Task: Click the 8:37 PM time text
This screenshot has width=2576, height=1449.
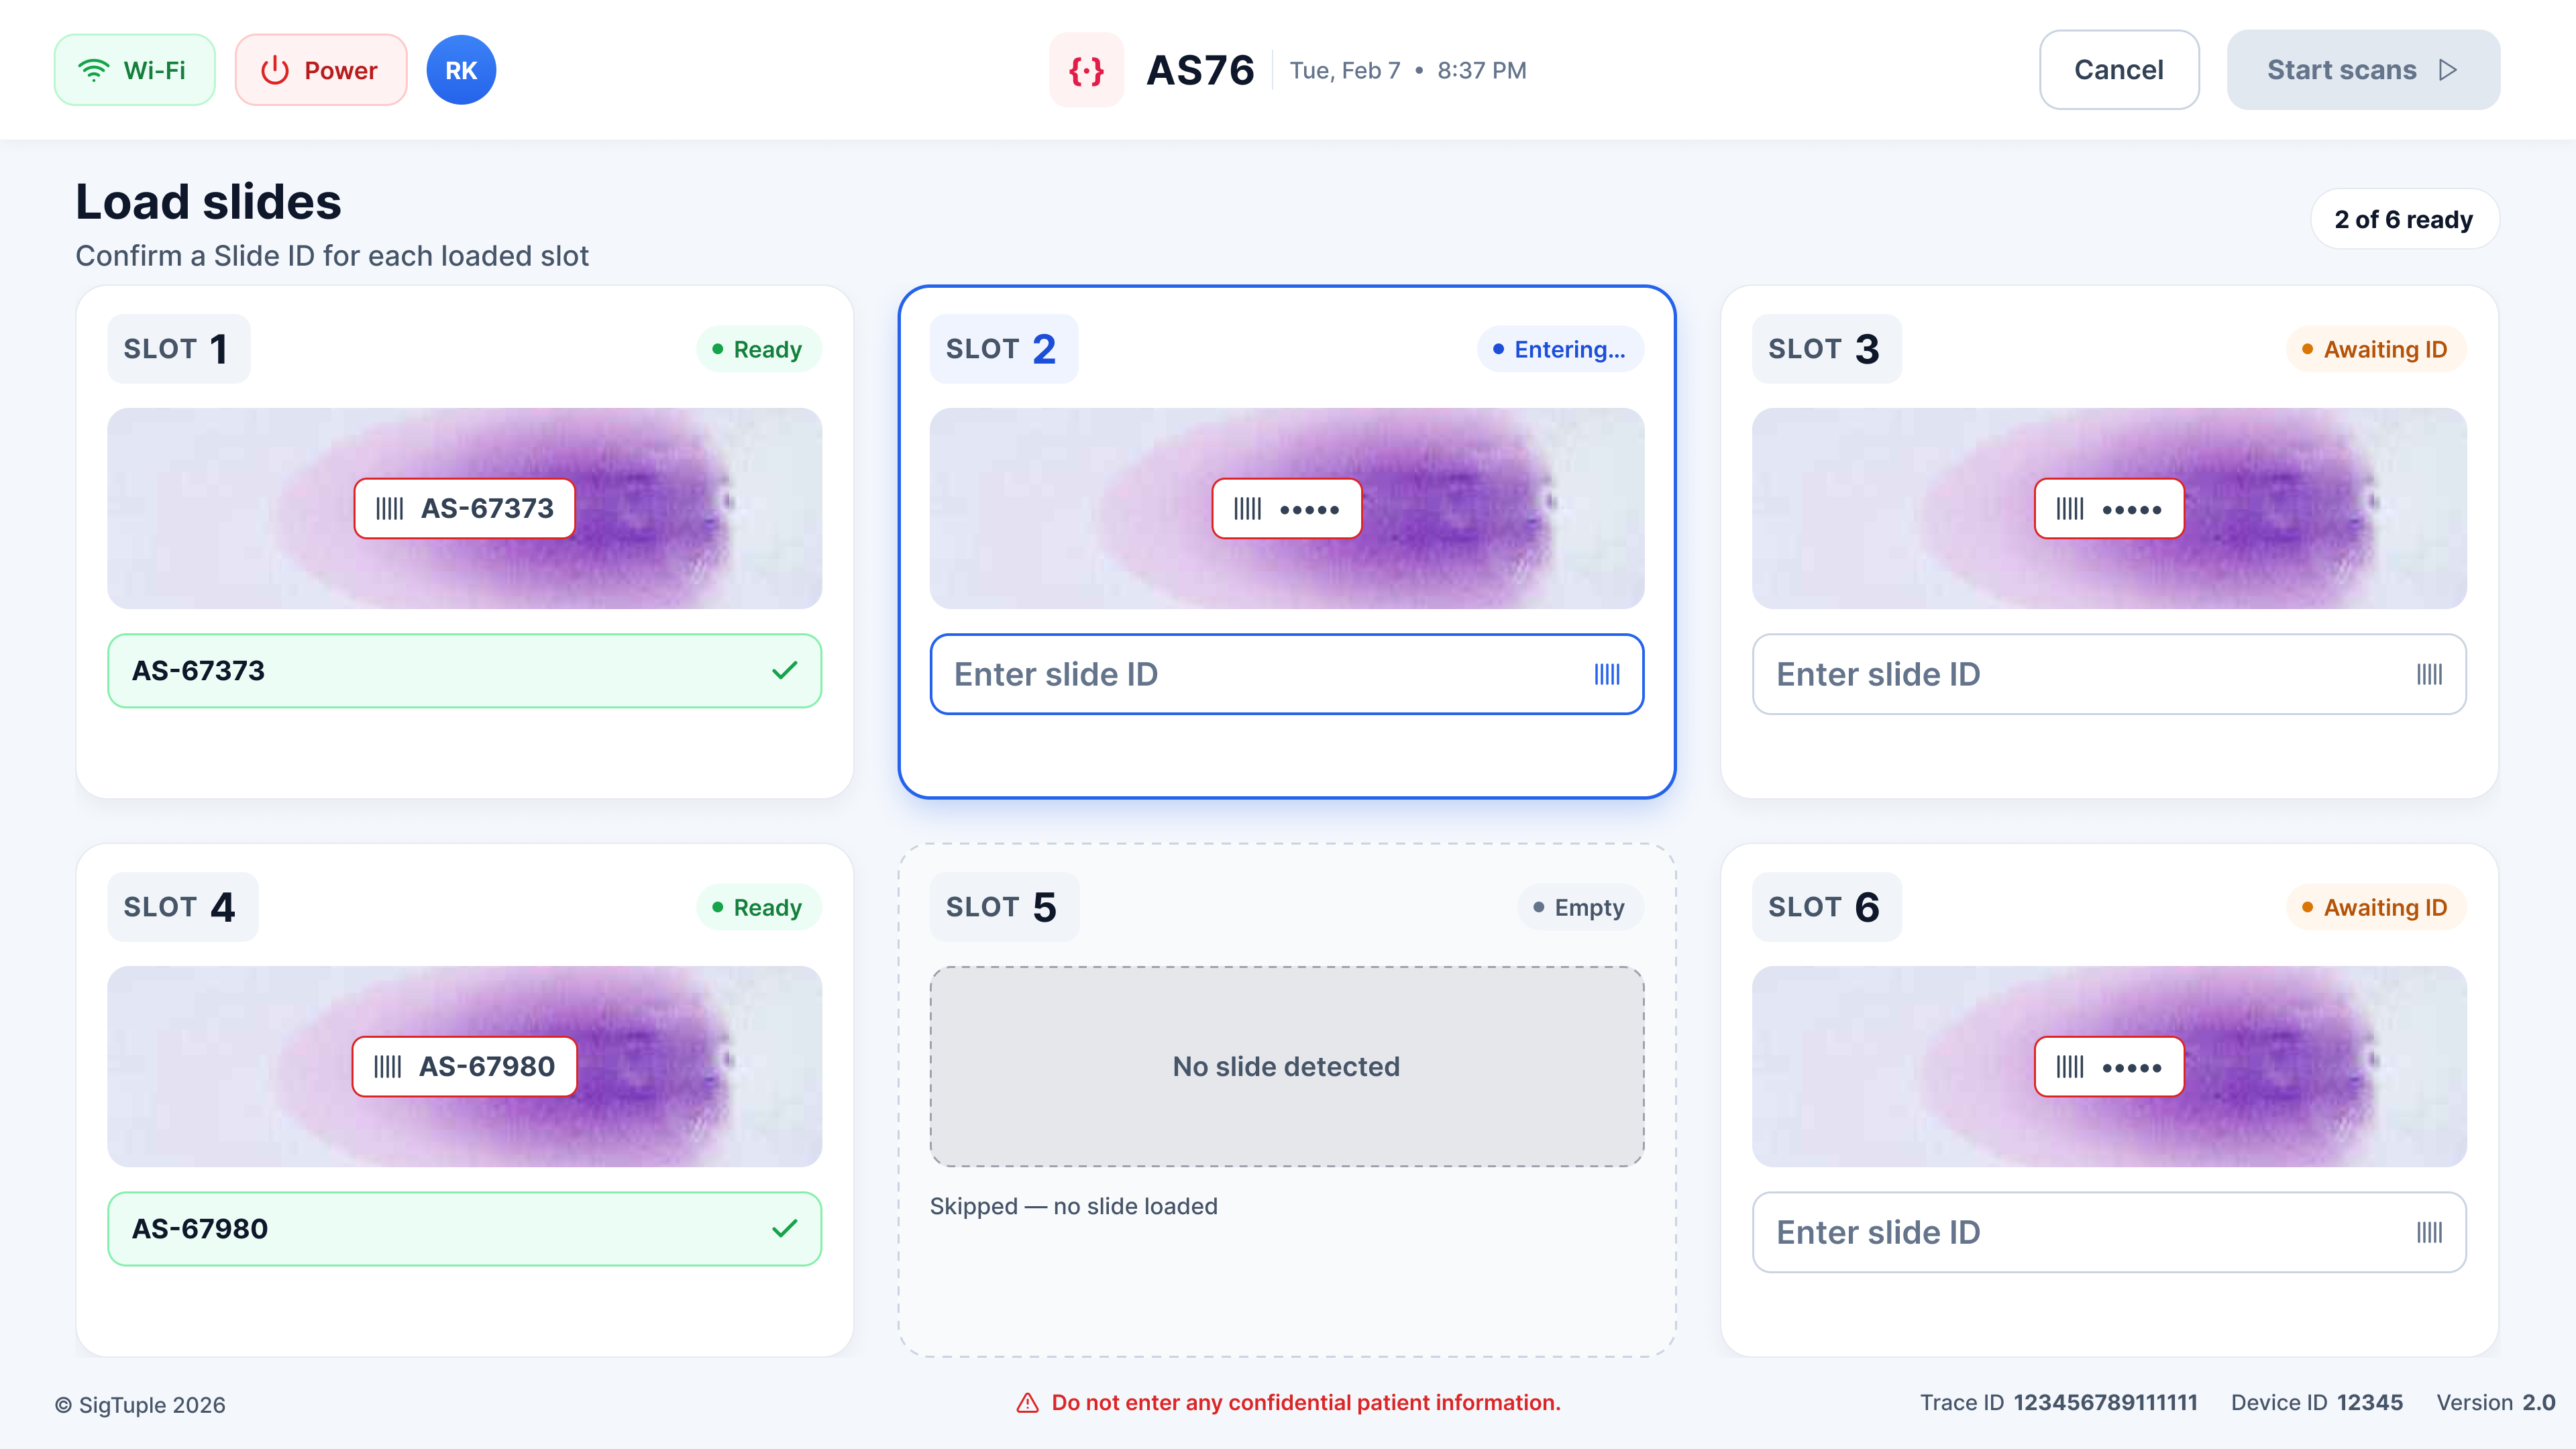Action: pyautogui.click(x=1482, y=70)
